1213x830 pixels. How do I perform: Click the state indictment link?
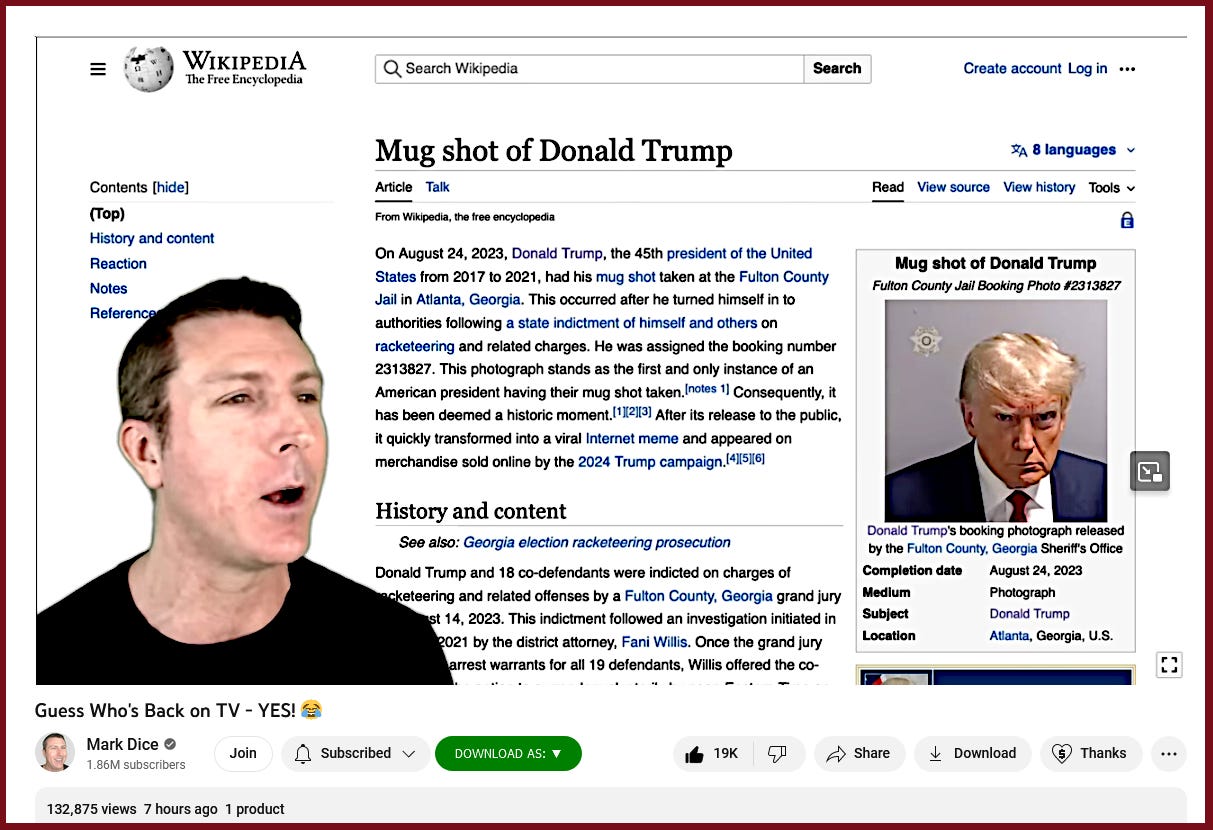click(x=631, y=323)
